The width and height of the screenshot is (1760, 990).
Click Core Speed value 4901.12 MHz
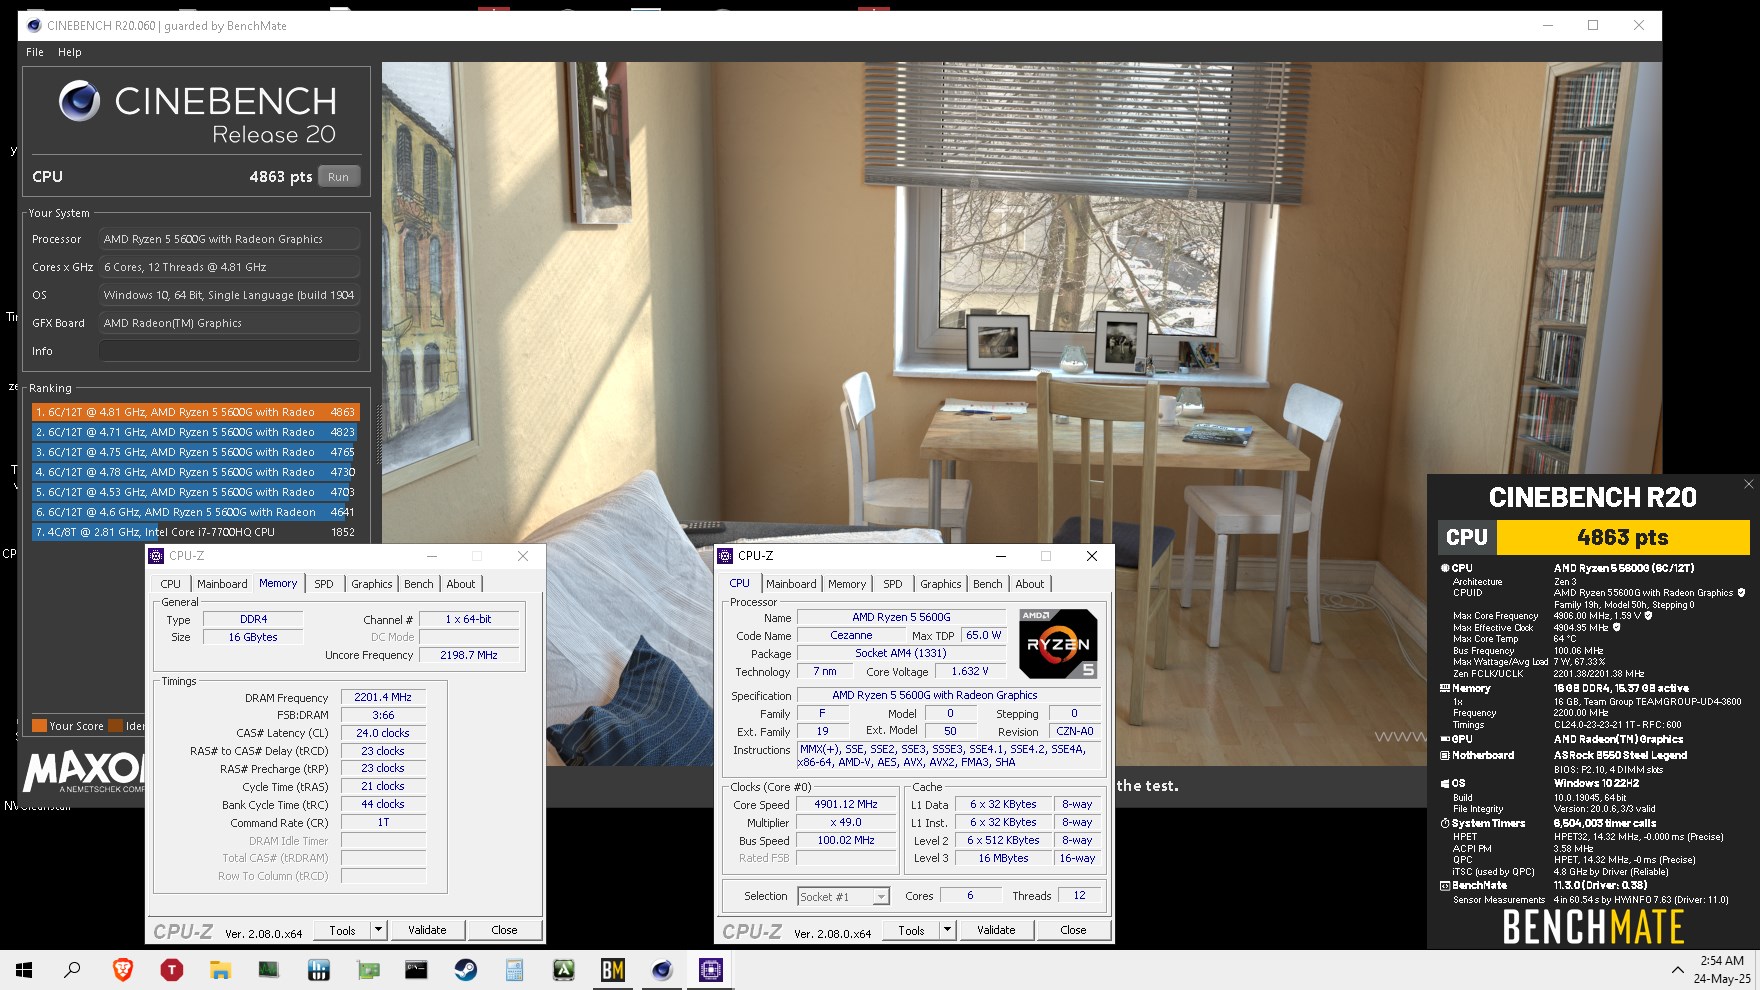846,804
